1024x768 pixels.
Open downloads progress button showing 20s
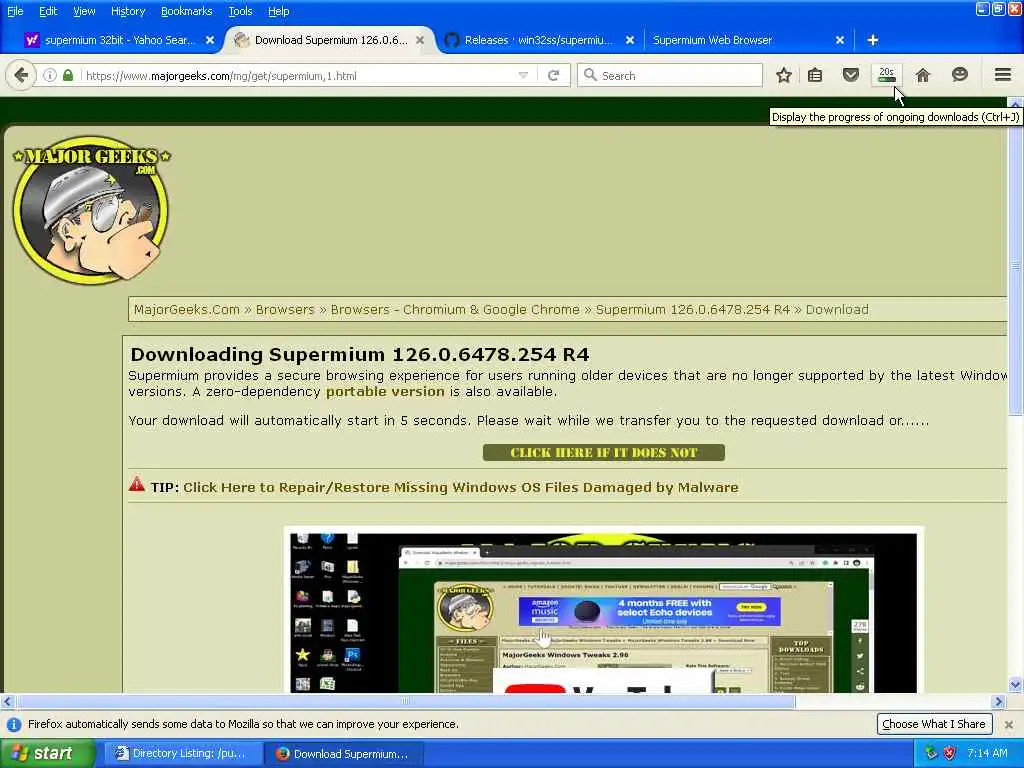pyautogui.click(x=886, y=75)
